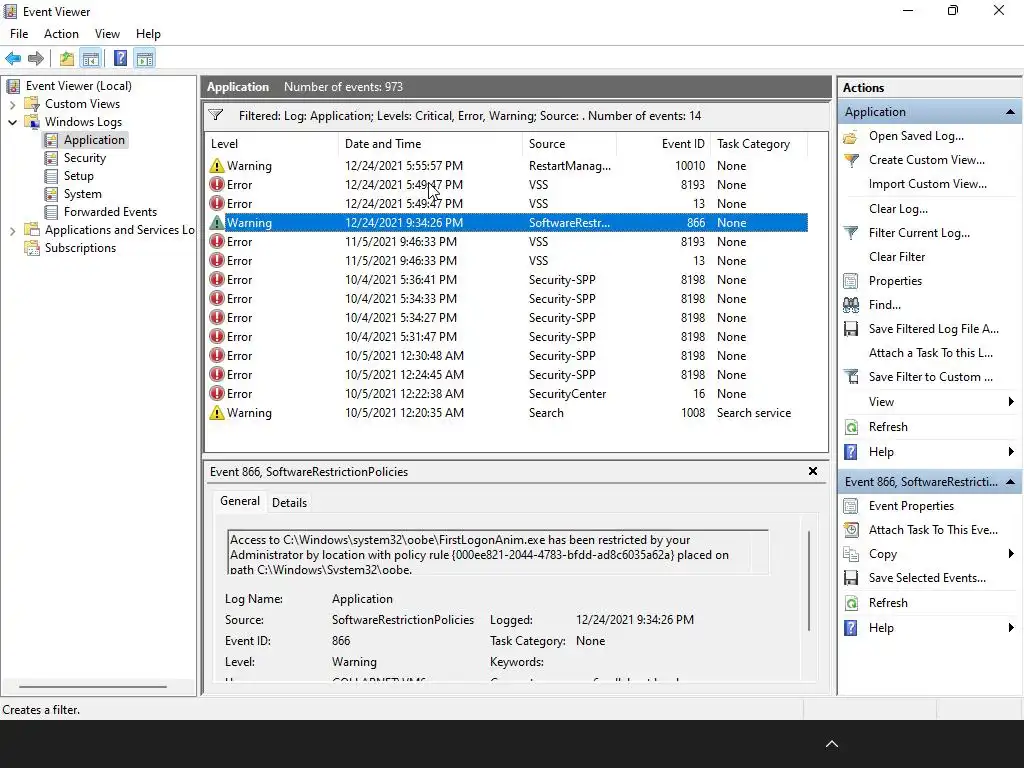The image size is (1024, 768).
Task: Click the Event Viewer (Local) root icon
Action: (x=13, y=86)
